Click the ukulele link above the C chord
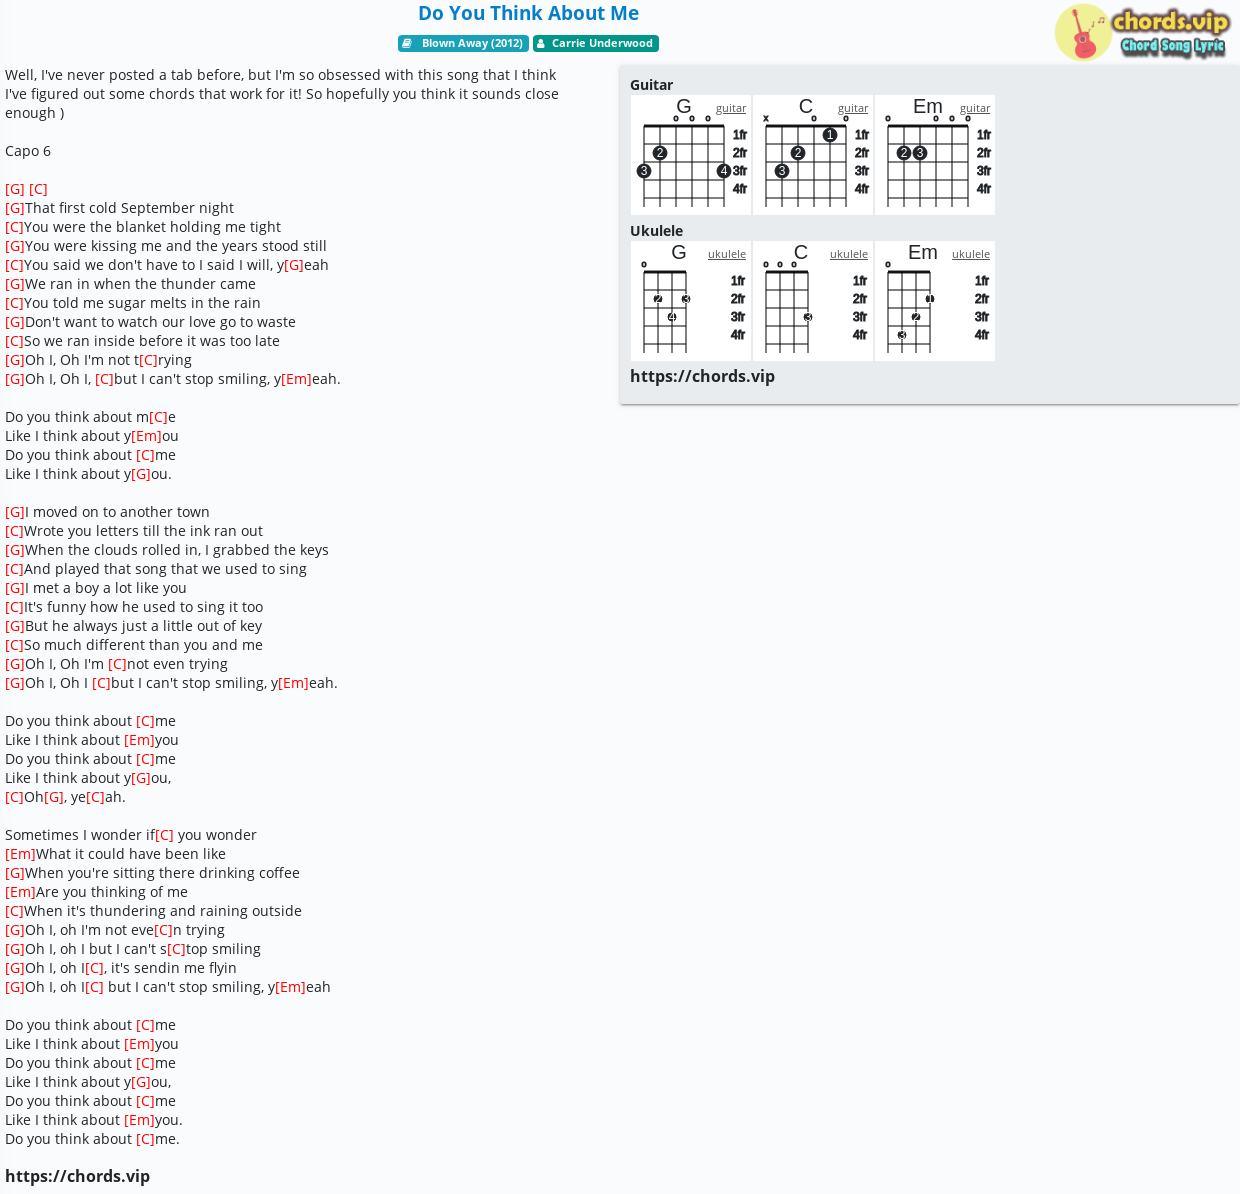Viewport: 1240px width, 1194px height. click(x=848, y=254)
